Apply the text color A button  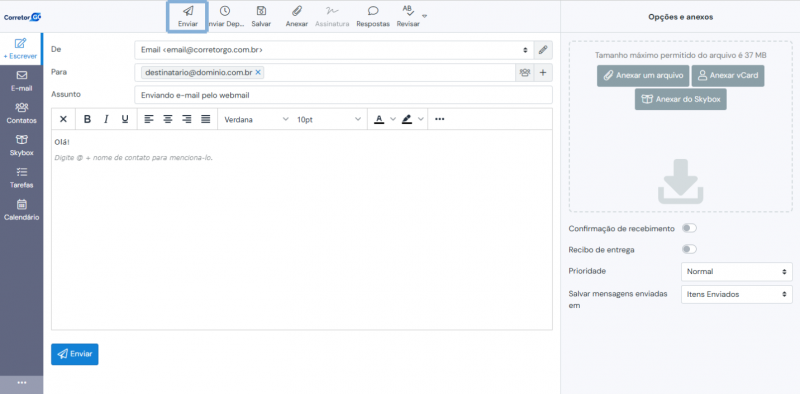pos(379,119)
